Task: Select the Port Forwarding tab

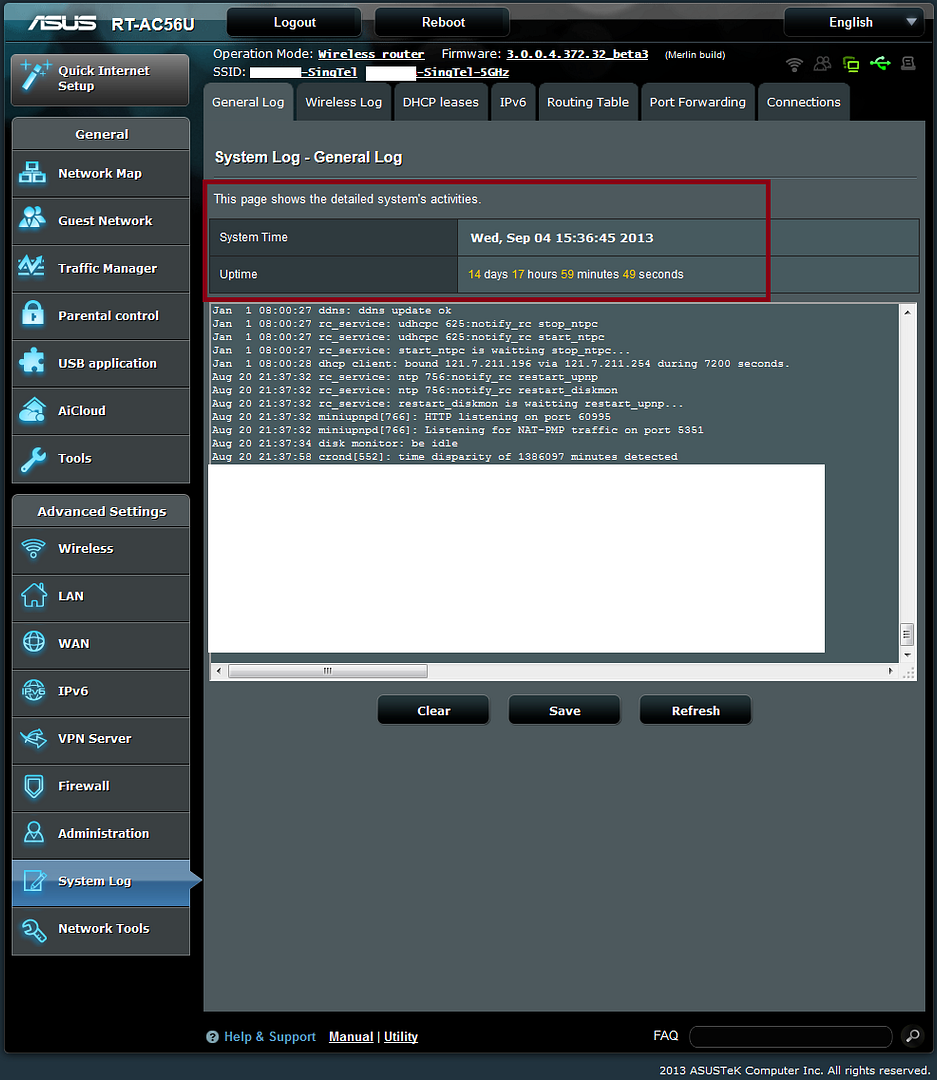Action: [697, 102]
